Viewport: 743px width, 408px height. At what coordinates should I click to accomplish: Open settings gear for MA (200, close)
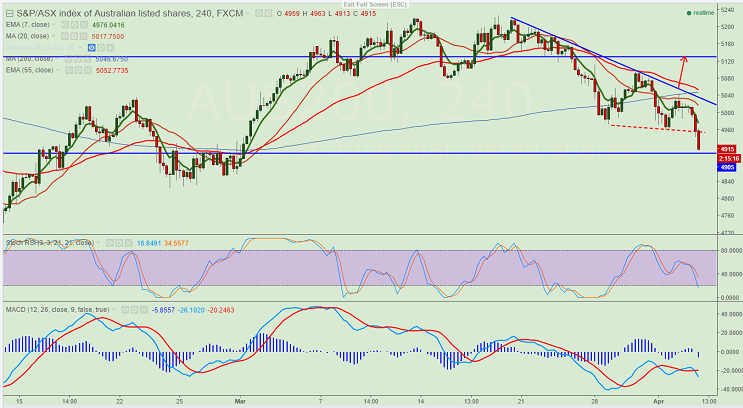(x=78, y=59)
